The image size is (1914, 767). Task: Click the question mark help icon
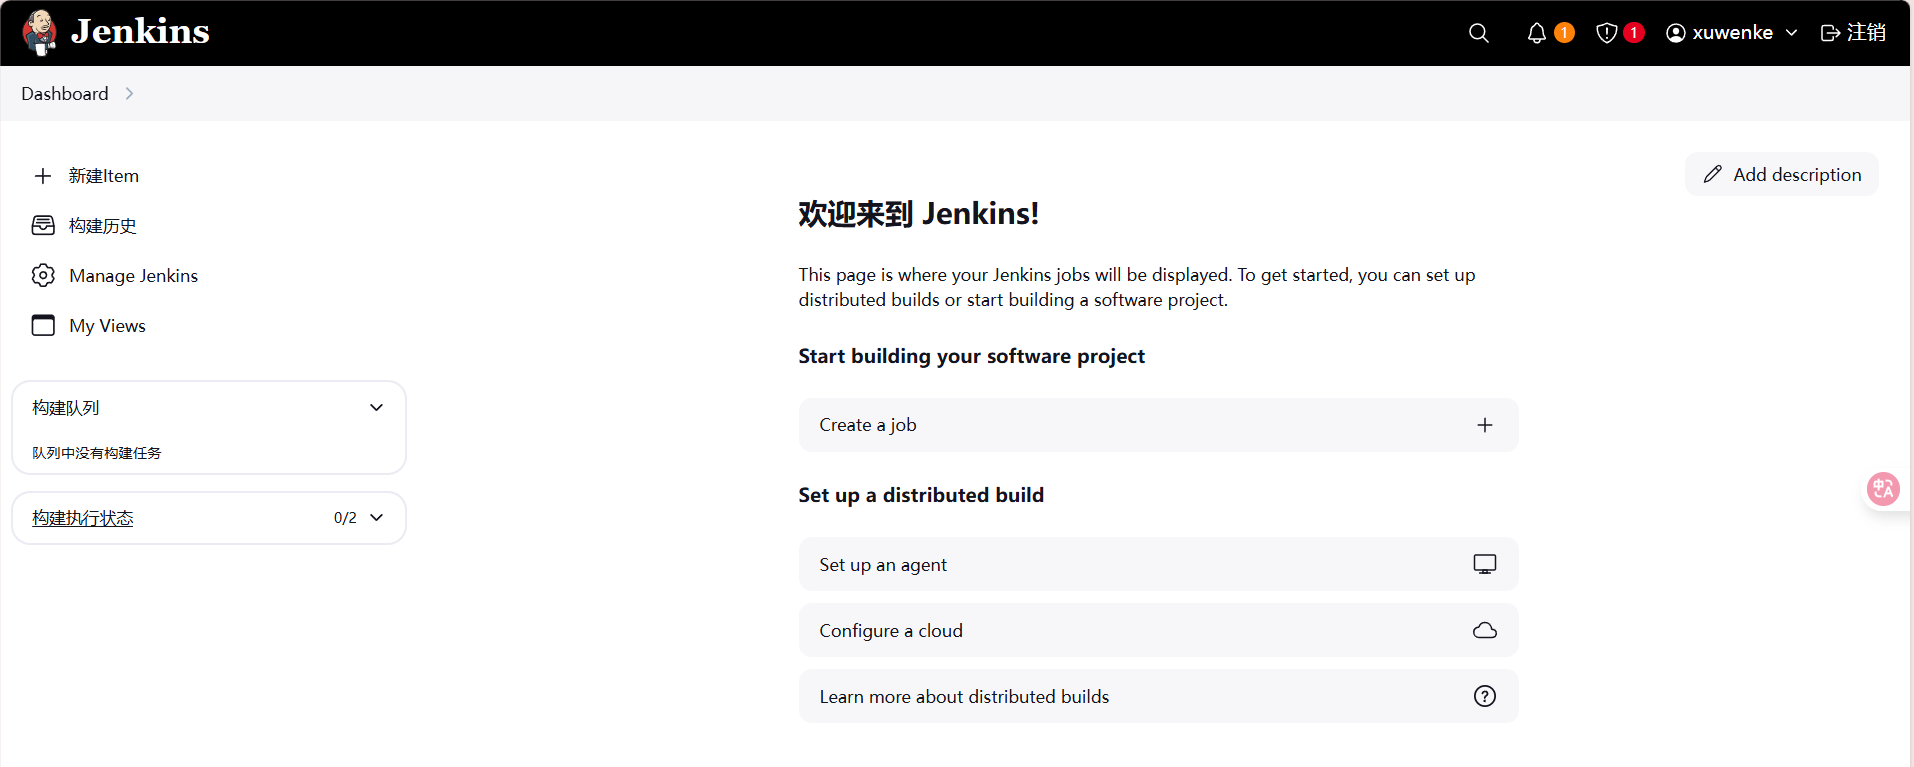coord(1485,696)
